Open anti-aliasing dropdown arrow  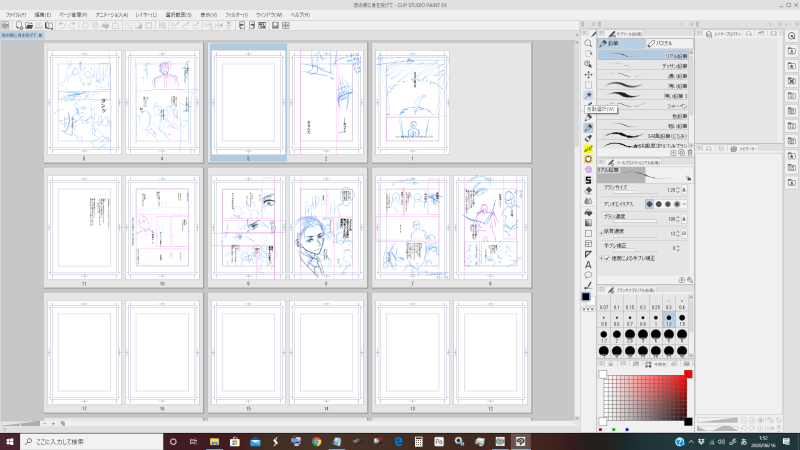click(684, 204)
